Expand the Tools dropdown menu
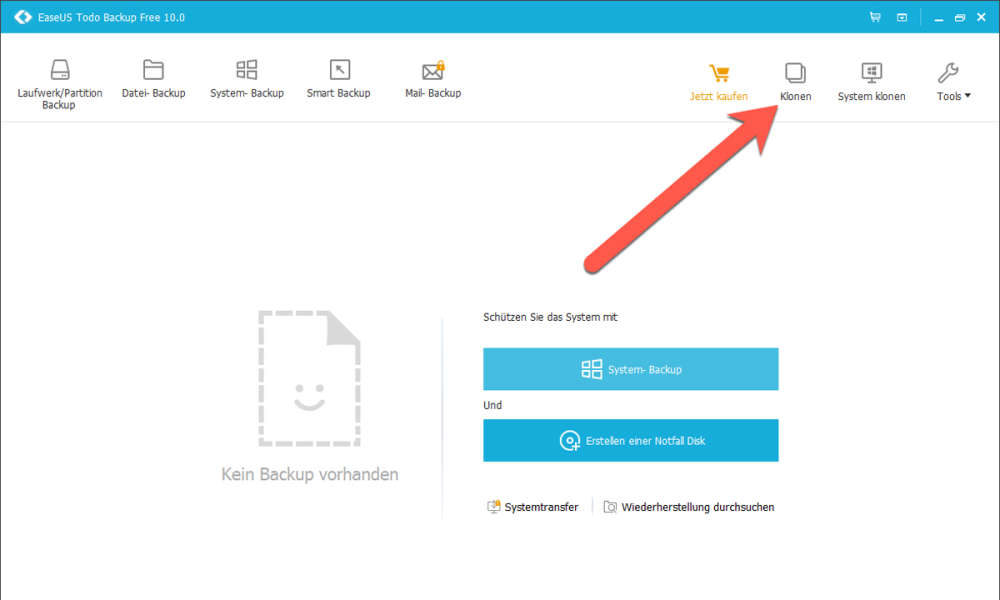 tap(953, 82)
